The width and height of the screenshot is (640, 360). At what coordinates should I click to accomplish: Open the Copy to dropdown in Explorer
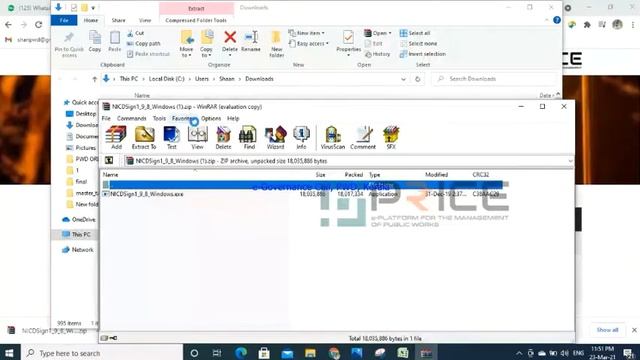206,56
